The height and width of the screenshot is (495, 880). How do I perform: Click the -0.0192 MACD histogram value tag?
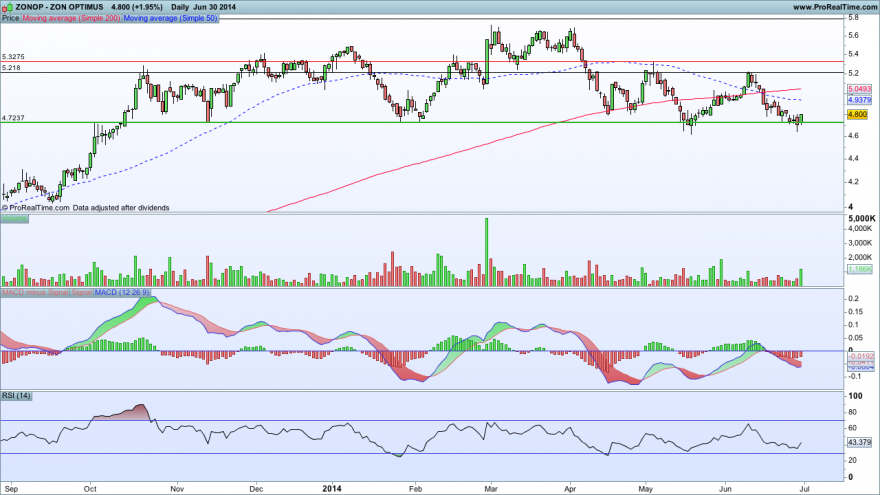[x=860, y=356]
